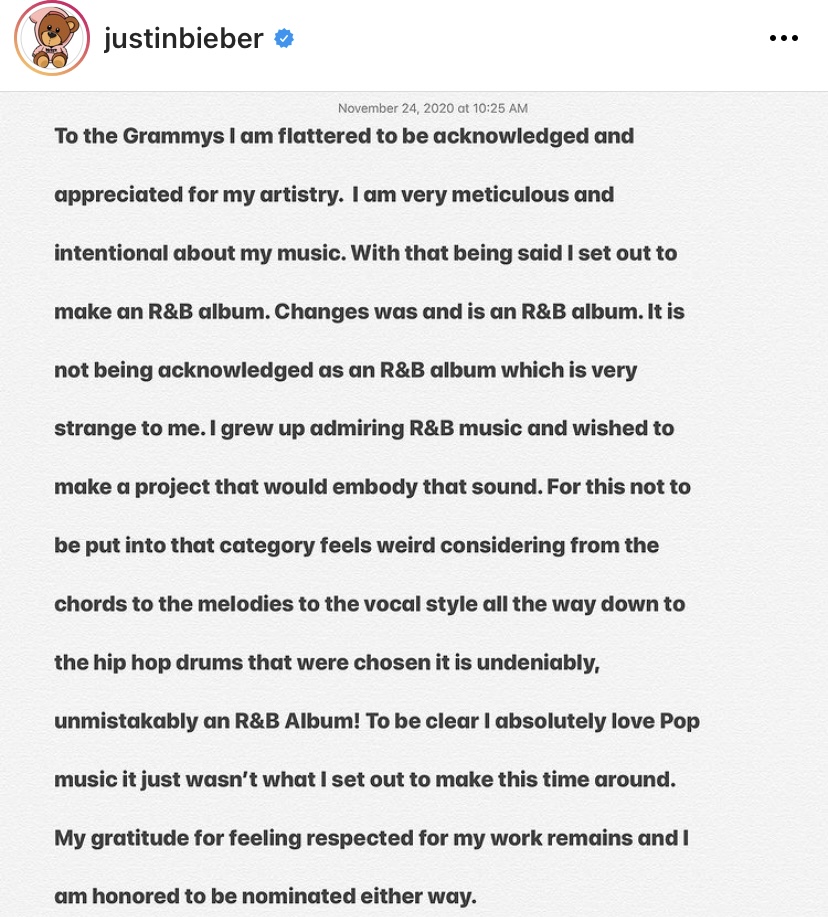This screenshot has width=828, height=917.
Task: Click the line "unmistakably an R&B Album!"
Action: pyautogui.click(x=377, y=721)
